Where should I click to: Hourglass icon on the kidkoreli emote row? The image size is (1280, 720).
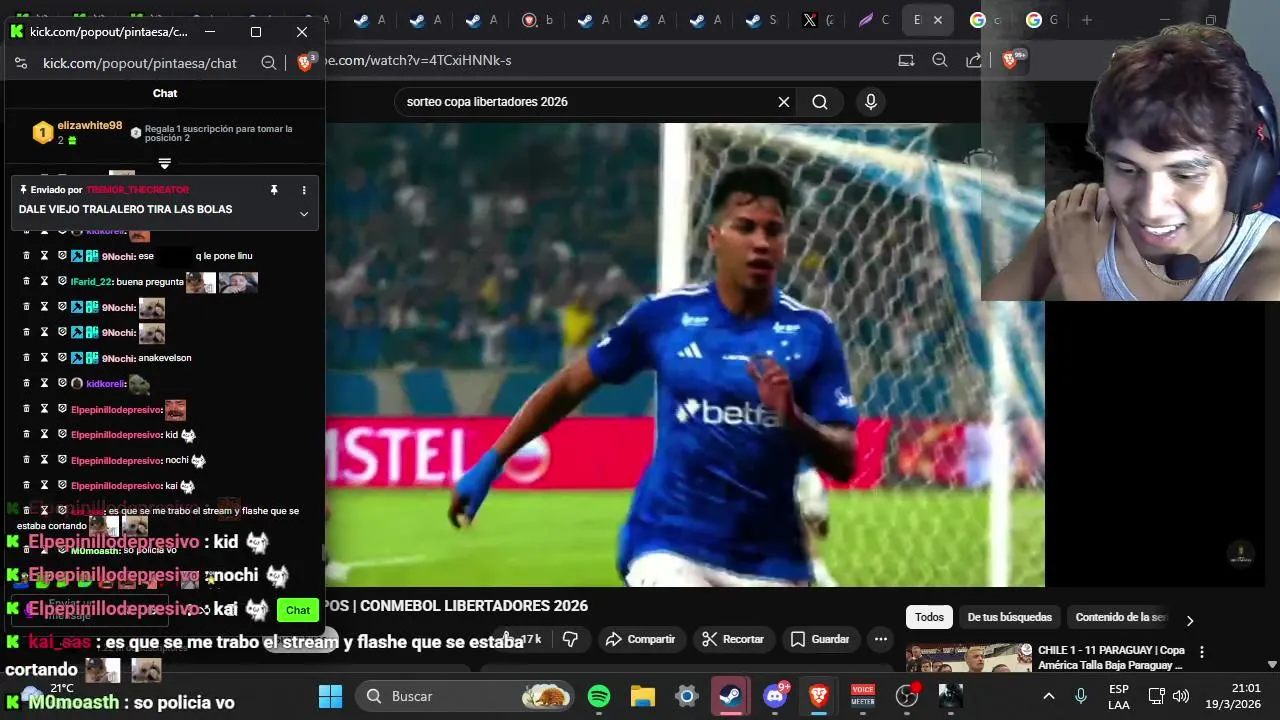[x=44, y=384]
